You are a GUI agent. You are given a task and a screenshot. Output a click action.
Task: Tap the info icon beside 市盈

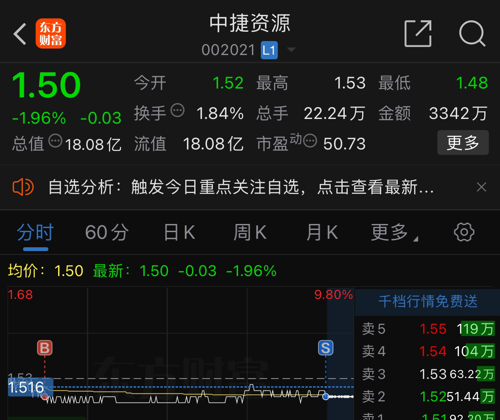coord(310,140)
